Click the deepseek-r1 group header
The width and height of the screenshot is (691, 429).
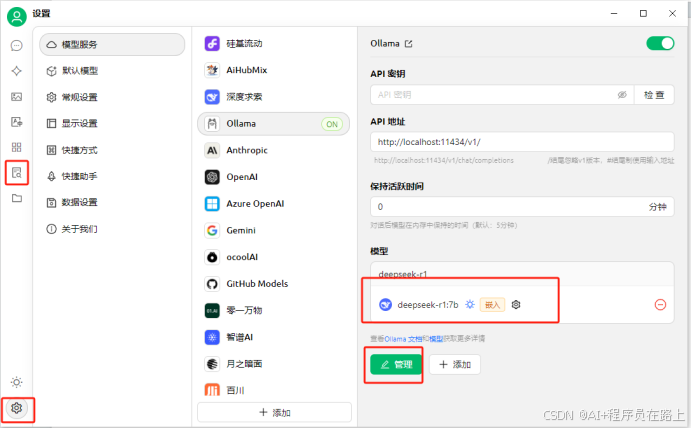click(x=522, y=274)
